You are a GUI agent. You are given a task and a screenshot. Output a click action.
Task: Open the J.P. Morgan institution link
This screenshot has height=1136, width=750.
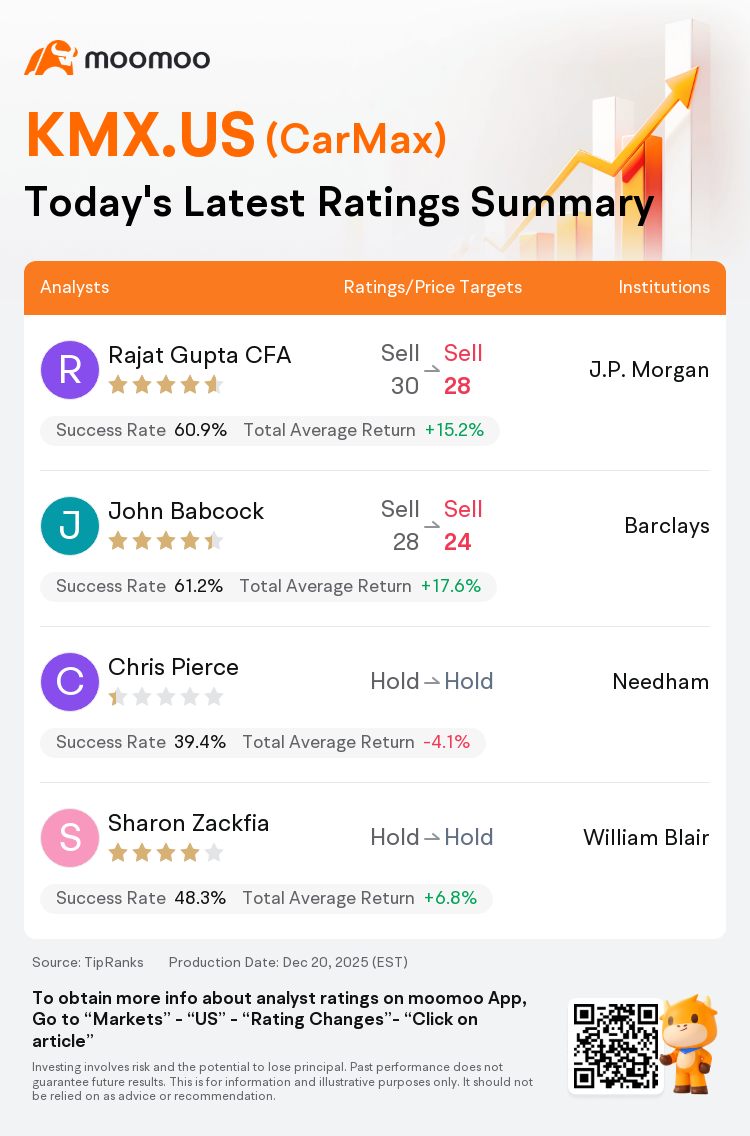(649, 370)
